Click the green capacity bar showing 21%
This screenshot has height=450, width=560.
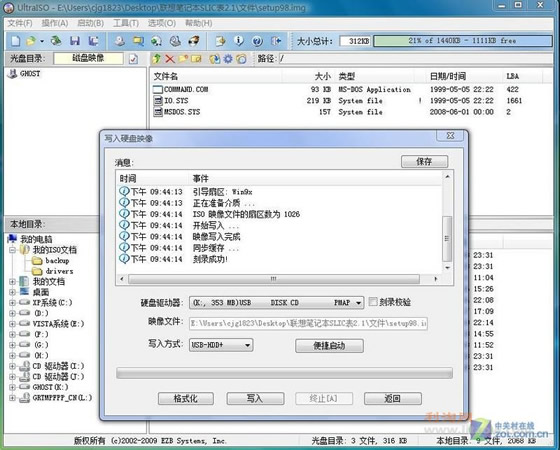tap(462, 41)
